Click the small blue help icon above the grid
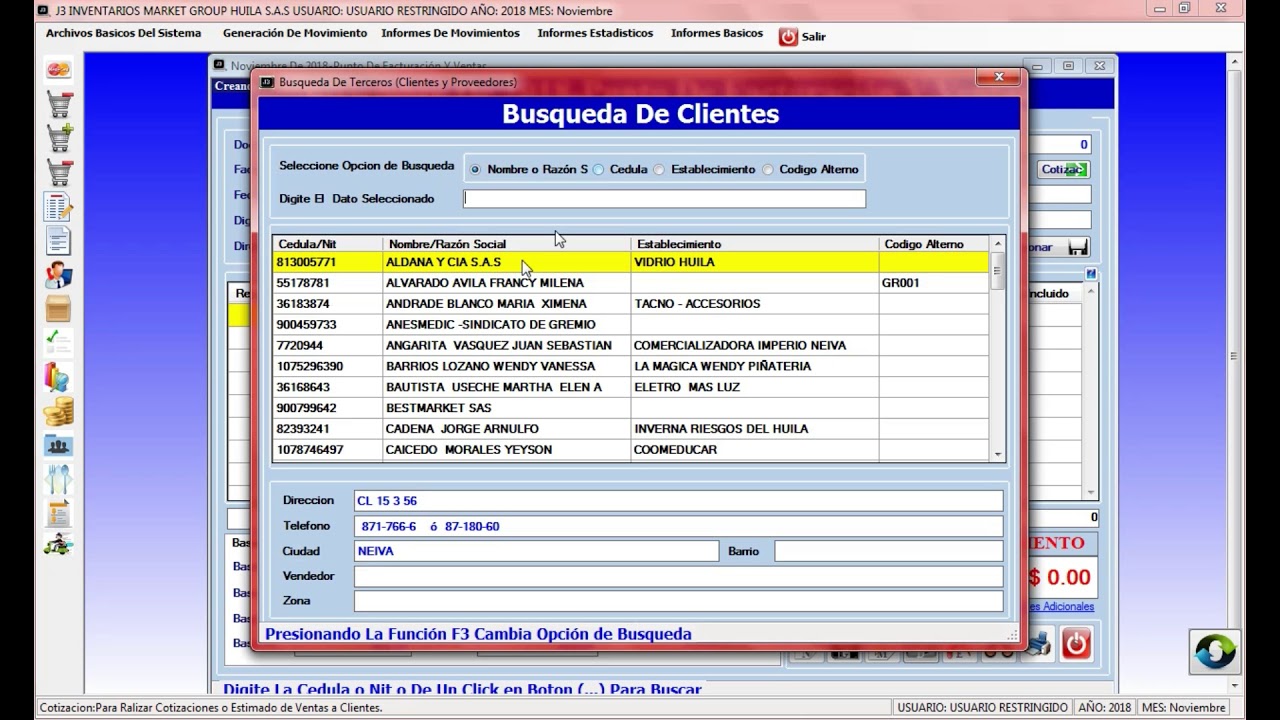 (x=1091, y=273)
